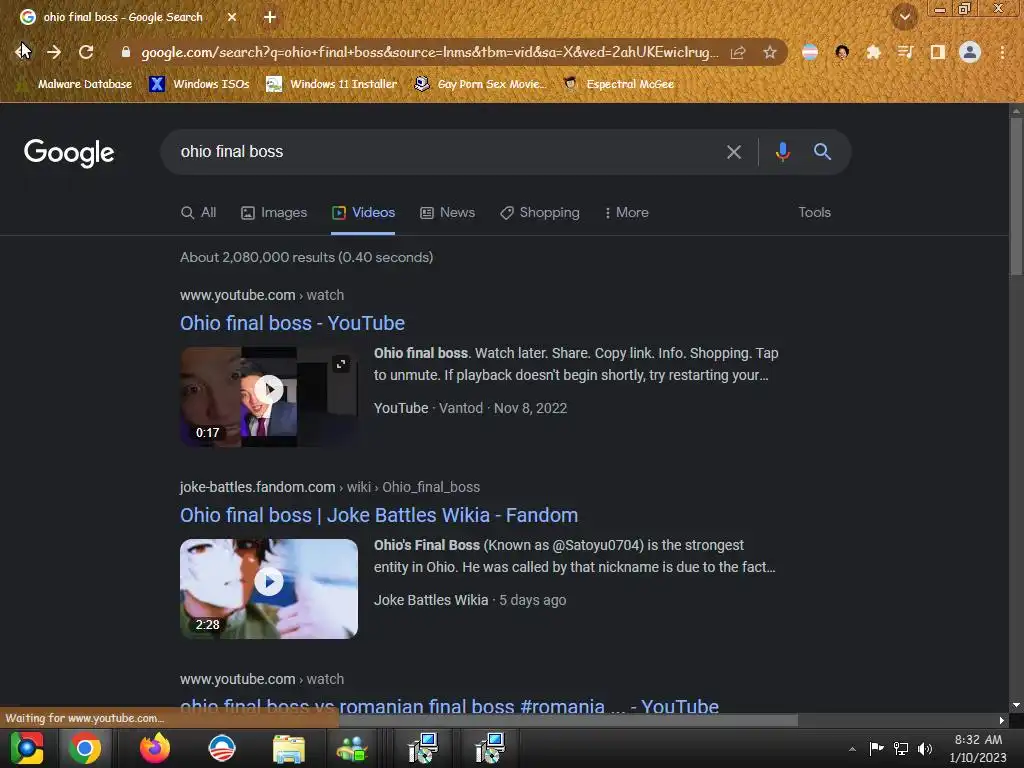
Task: Toggle the browser side panel icon
Action: [x=938, y=52]
